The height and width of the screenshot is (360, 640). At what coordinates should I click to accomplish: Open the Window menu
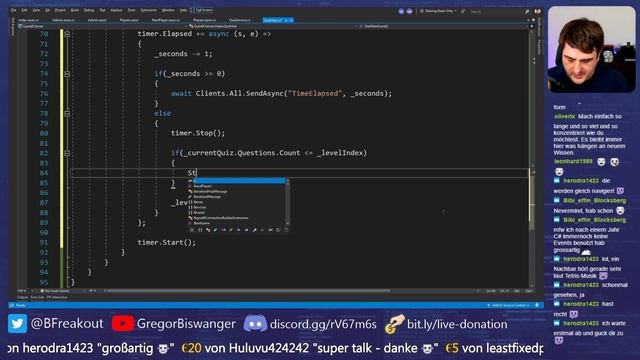[168, 10]
